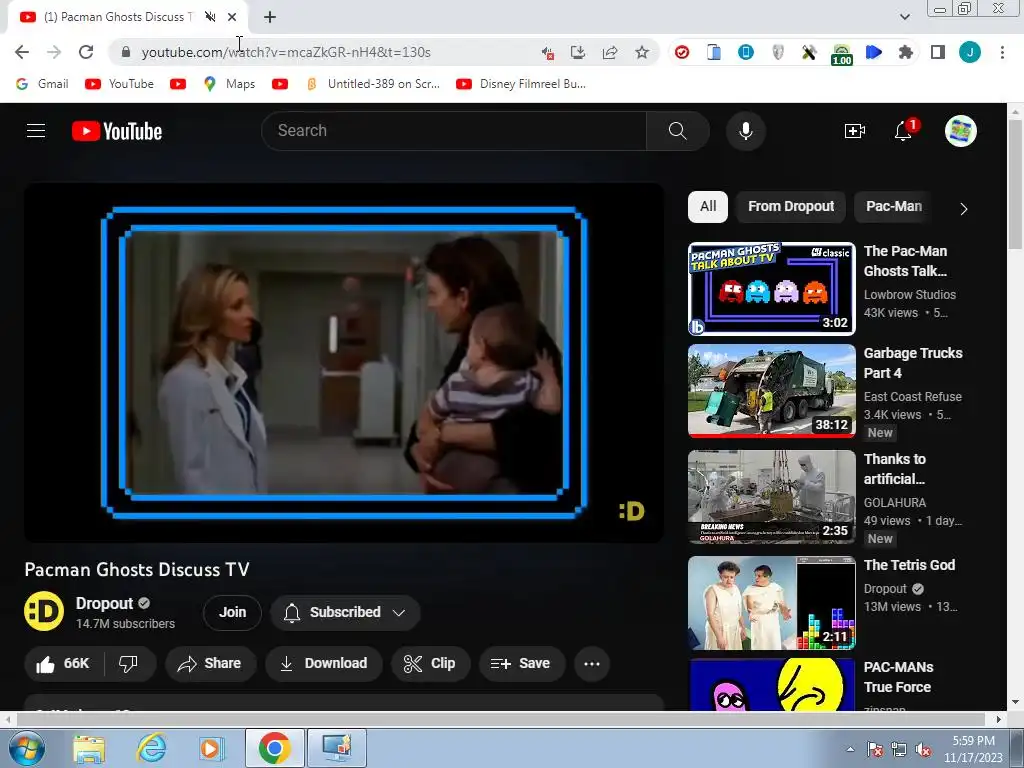Expand the Subscribed notification dropdown
This screenshot has height=768, width=1024.
345,613
